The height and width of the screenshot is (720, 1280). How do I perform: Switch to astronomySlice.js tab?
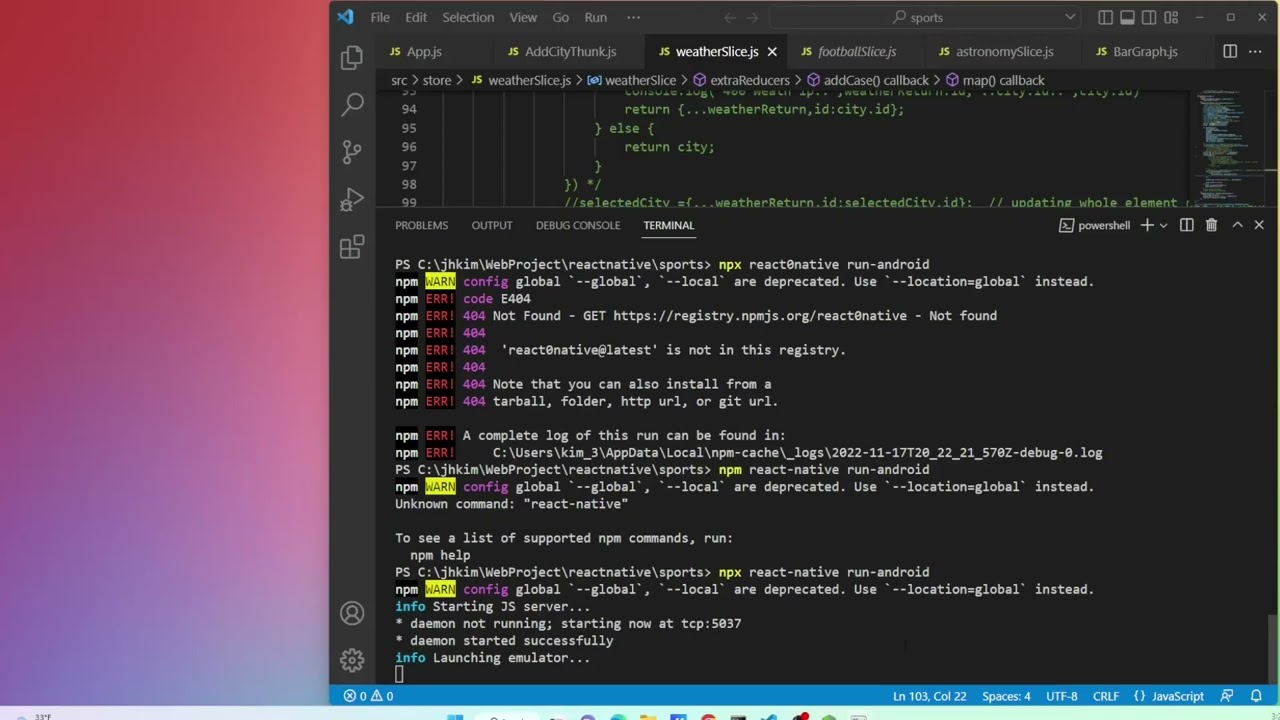[1004, 52]
